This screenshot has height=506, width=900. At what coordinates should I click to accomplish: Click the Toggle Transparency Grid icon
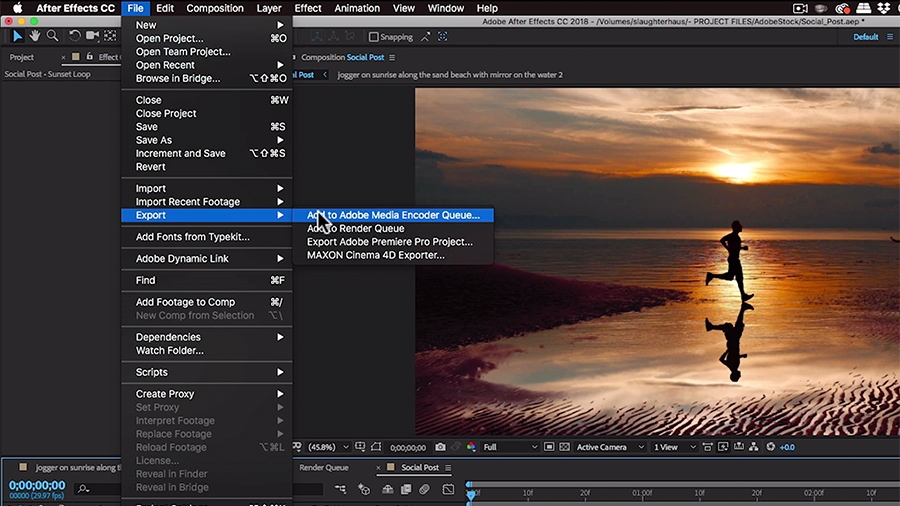click(564, 447)
